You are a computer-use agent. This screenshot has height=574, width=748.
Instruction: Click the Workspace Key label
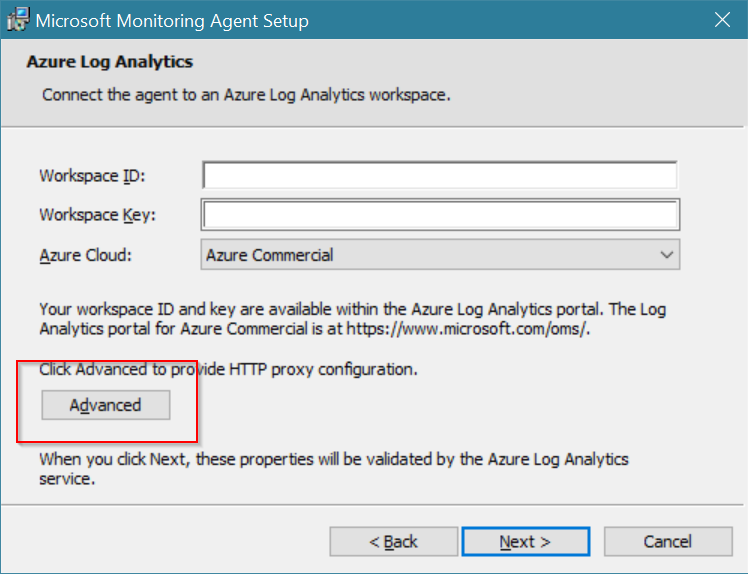pos(97,215)
